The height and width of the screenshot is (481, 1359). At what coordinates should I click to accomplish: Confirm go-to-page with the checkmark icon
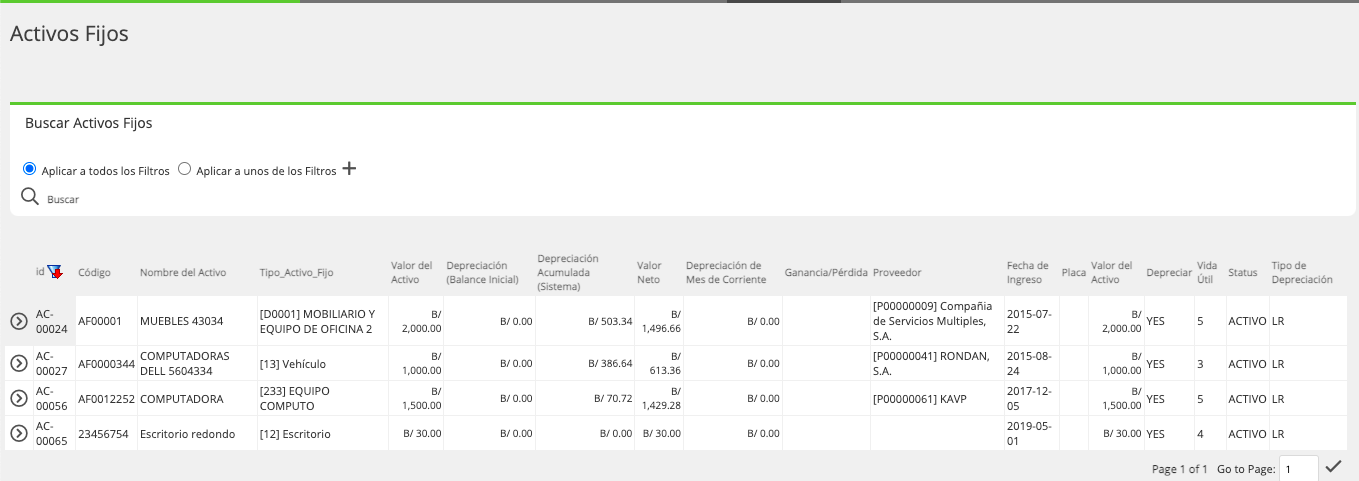1333,467
